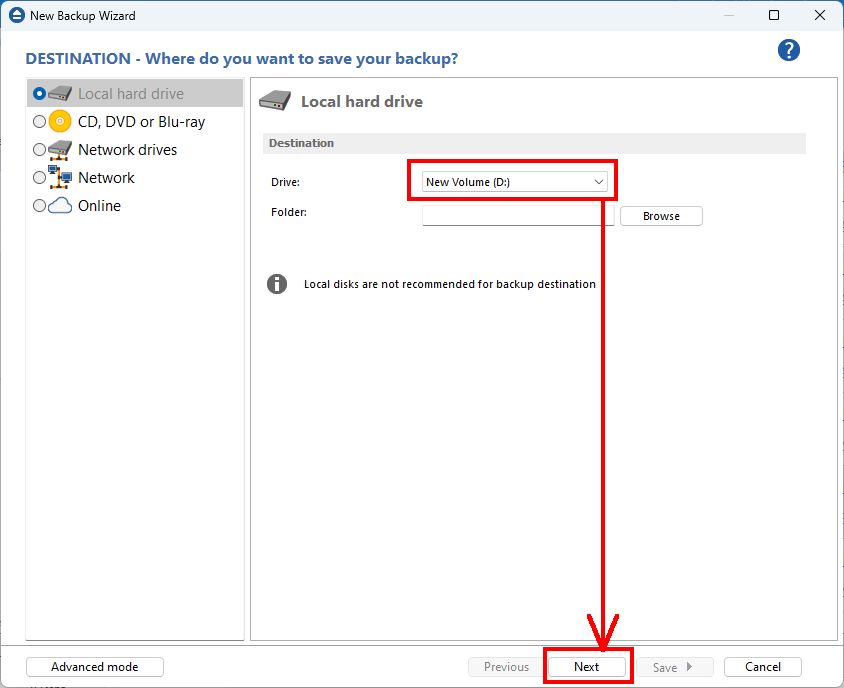Select the Local hard drive radio button
Screen dimensions: 844x688
40,94
